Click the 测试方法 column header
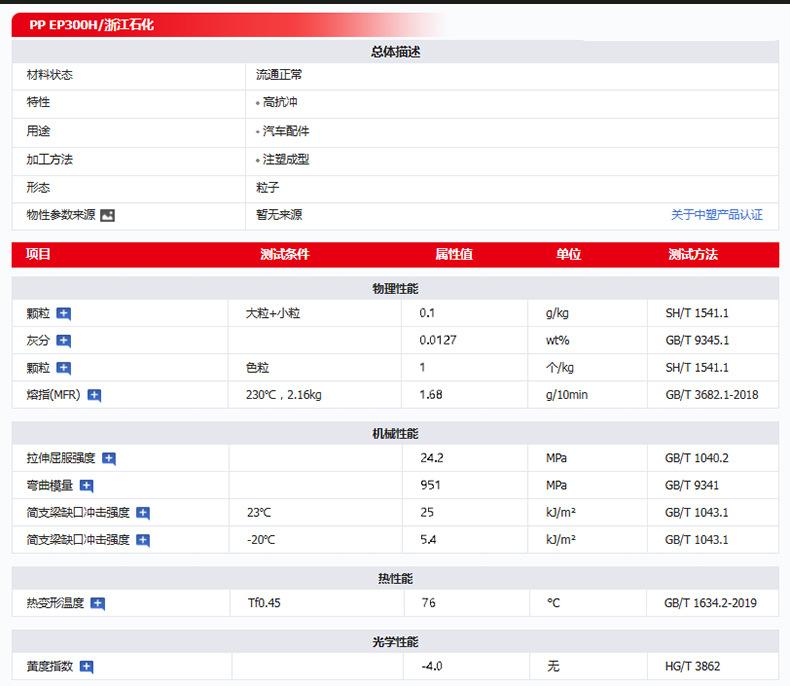The image size is (790, 686). 693,254
